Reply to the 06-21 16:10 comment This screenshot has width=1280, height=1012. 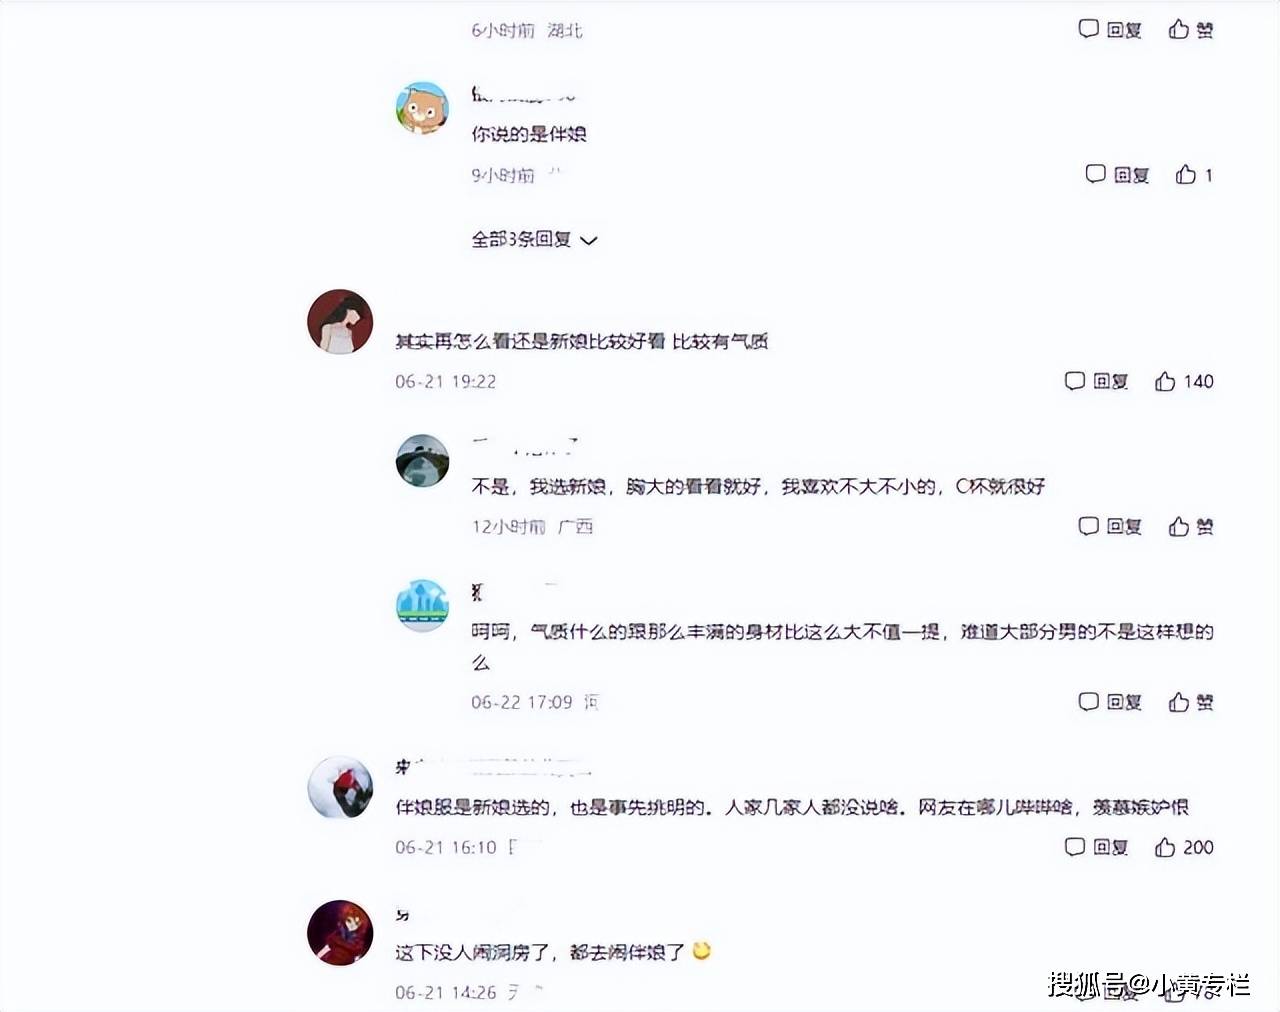tap(1096, 847)
